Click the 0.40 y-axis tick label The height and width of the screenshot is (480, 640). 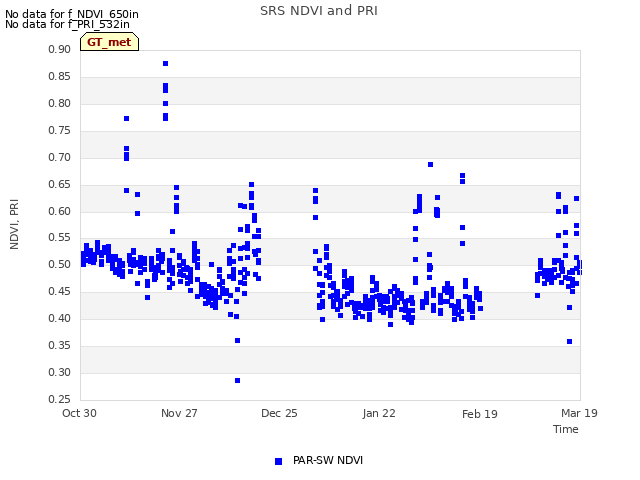(x=59, y=318)
